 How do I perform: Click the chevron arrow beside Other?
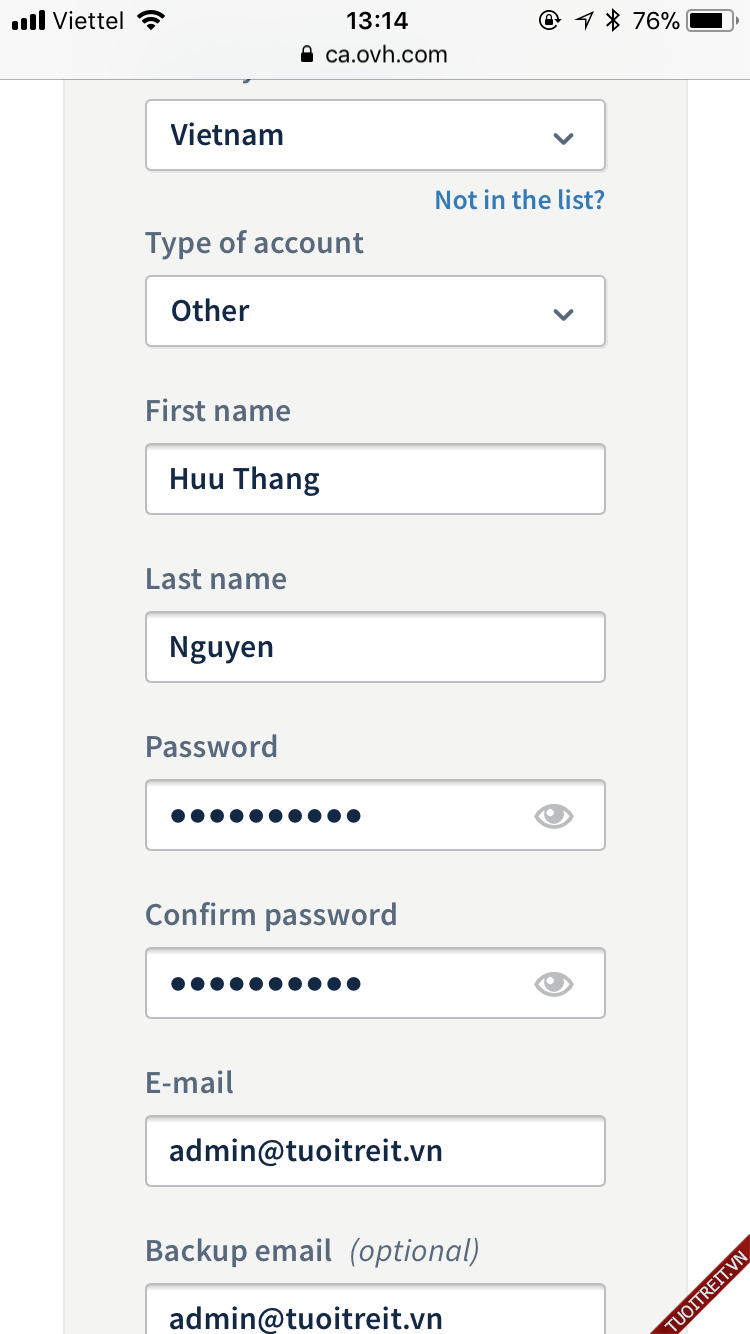pyautogui.click(x=564, y=314)
